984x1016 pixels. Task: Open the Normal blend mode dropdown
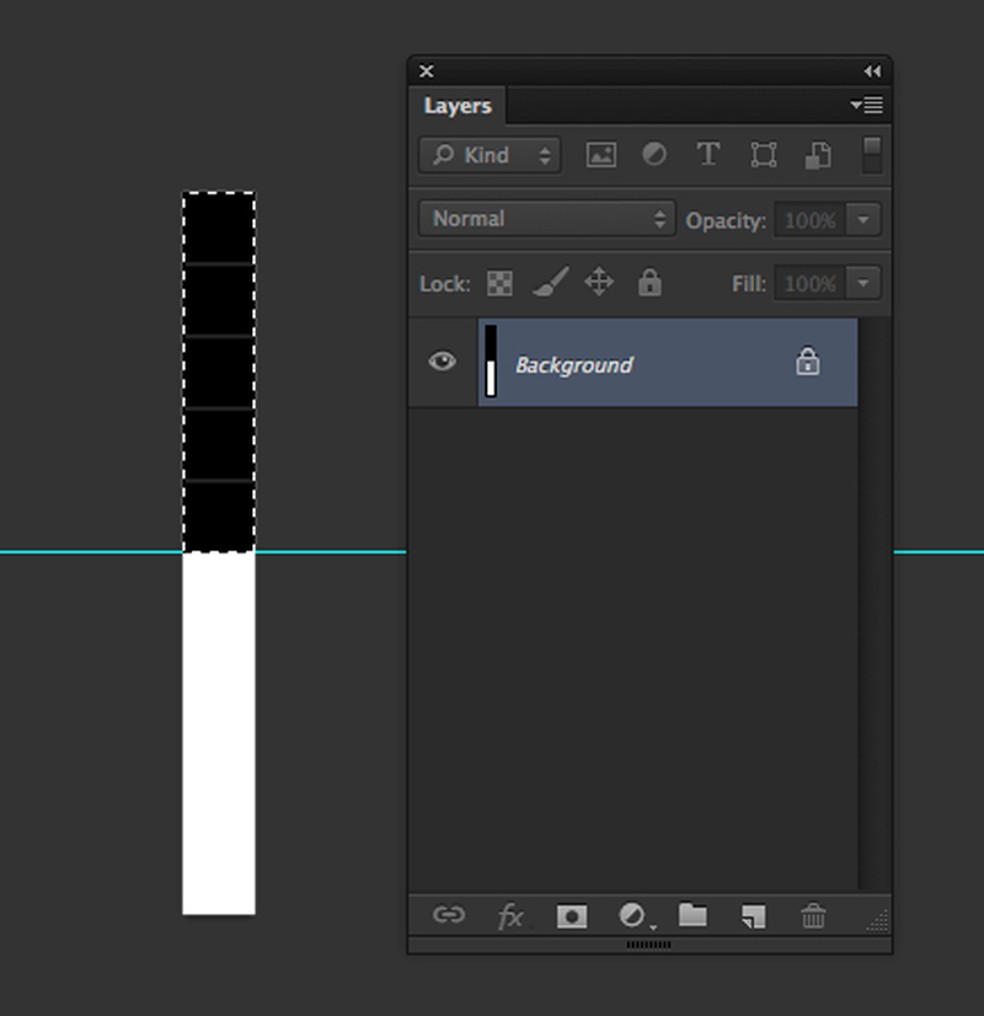[547, 218]
